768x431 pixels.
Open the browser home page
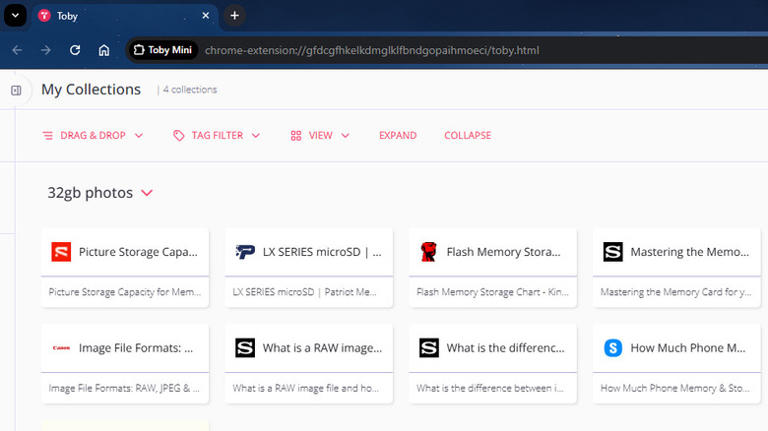(104, 50)
